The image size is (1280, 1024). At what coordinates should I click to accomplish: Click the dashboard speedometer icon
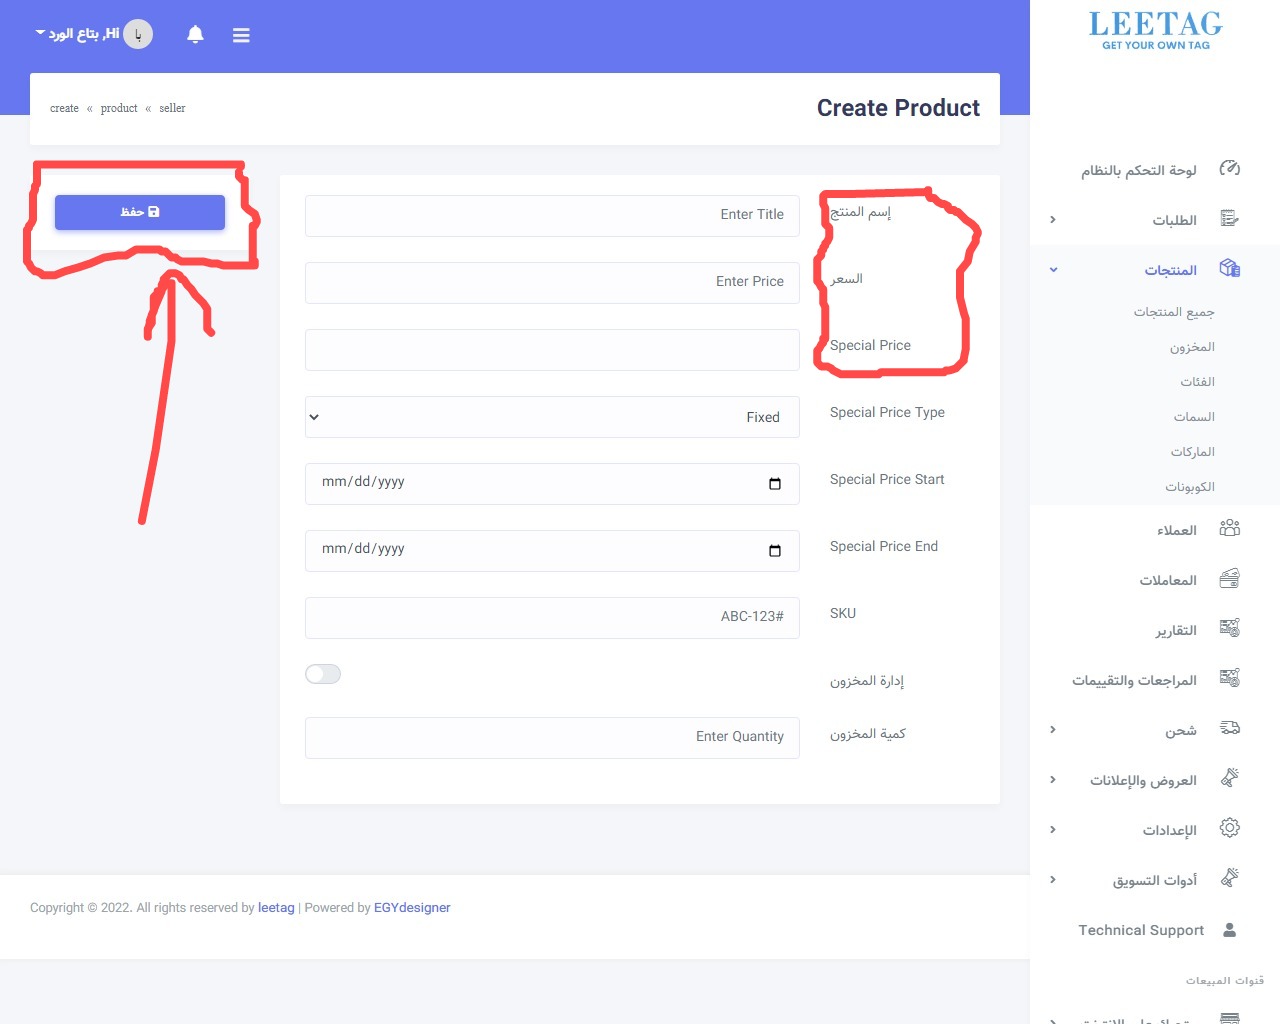(x=1229, y=169)
